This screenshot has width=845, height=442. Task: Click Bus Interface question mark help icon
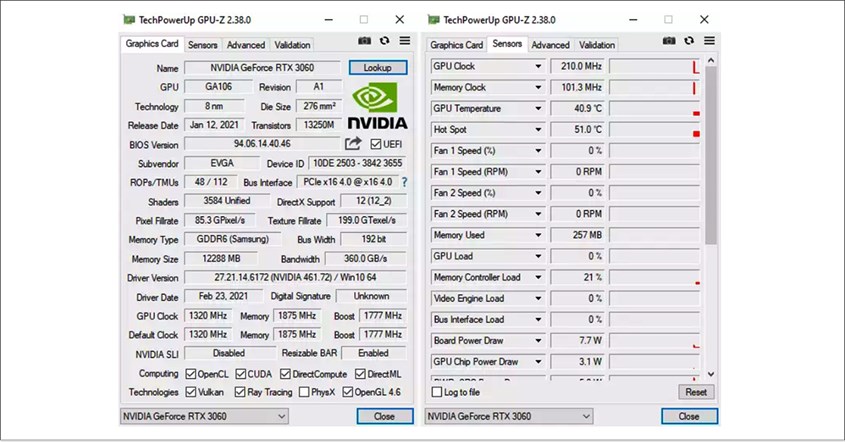tap(404, 182)
